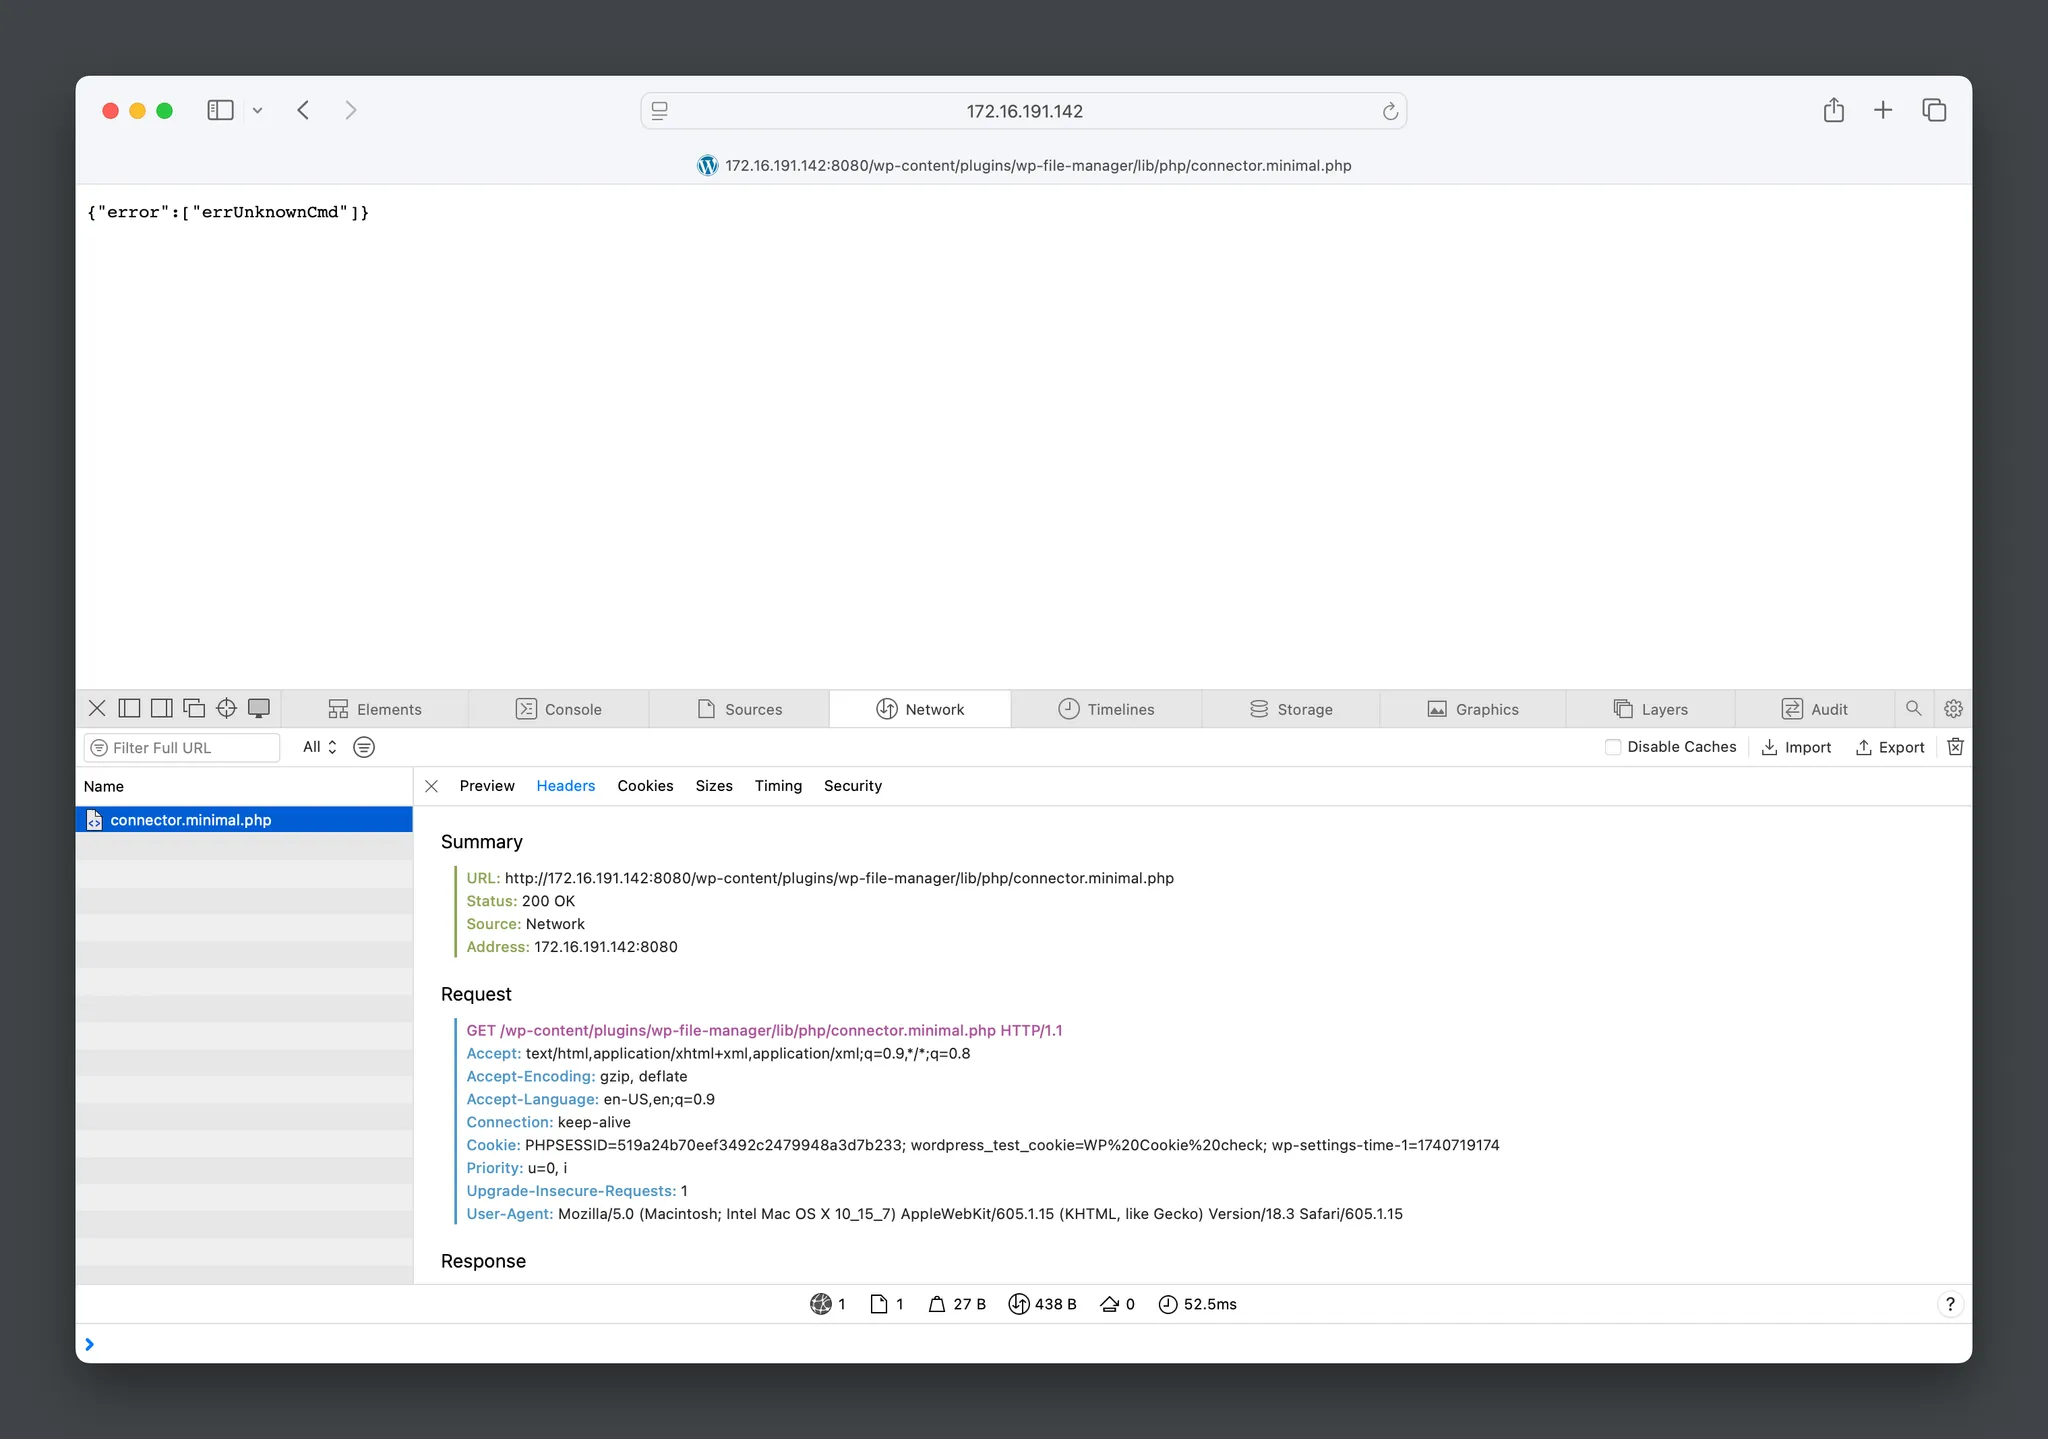Reload the page in address bar
Image resolution: width=2048 pixels, height=1439 pixels.
pyautogui.click(x=1389, y=111)
